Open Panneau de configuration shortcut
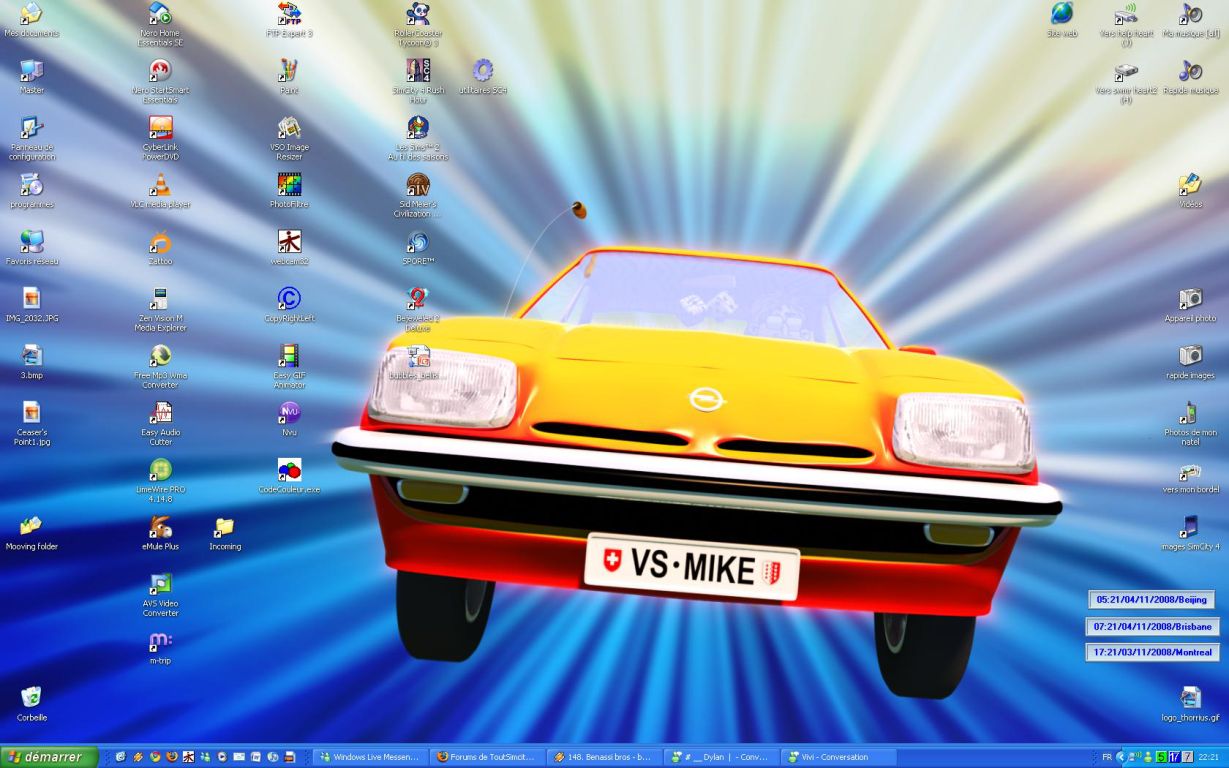The image size is (1229, 768). [x=31, y=128]
